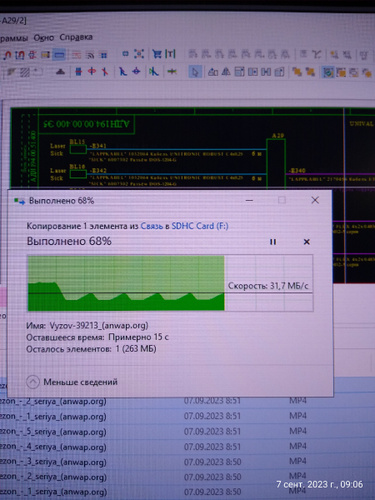Click the gray triangle toolbar icon
Screen dimensions: 375x500
click(x=60, y=71)
